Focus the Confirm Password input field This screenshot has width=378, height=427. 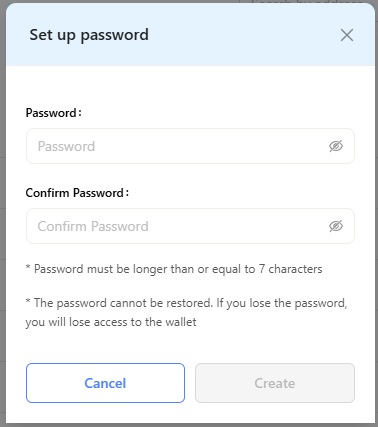click(190, 226)
